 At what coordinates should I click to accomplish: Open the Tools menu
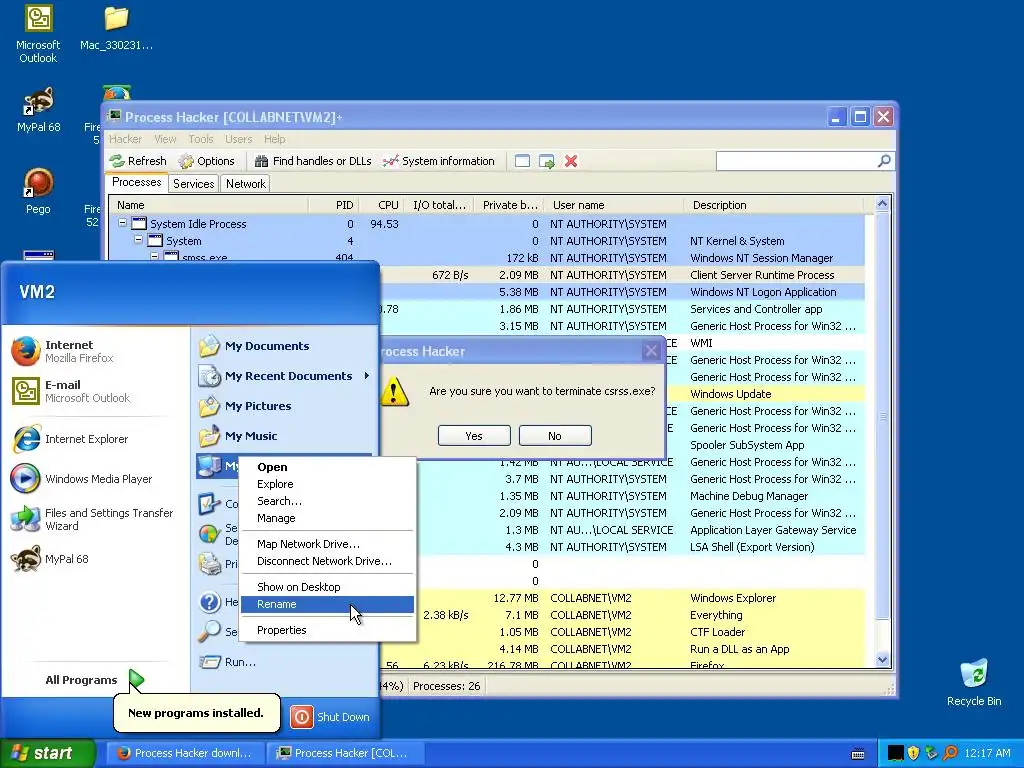click(x=200, y=139)
